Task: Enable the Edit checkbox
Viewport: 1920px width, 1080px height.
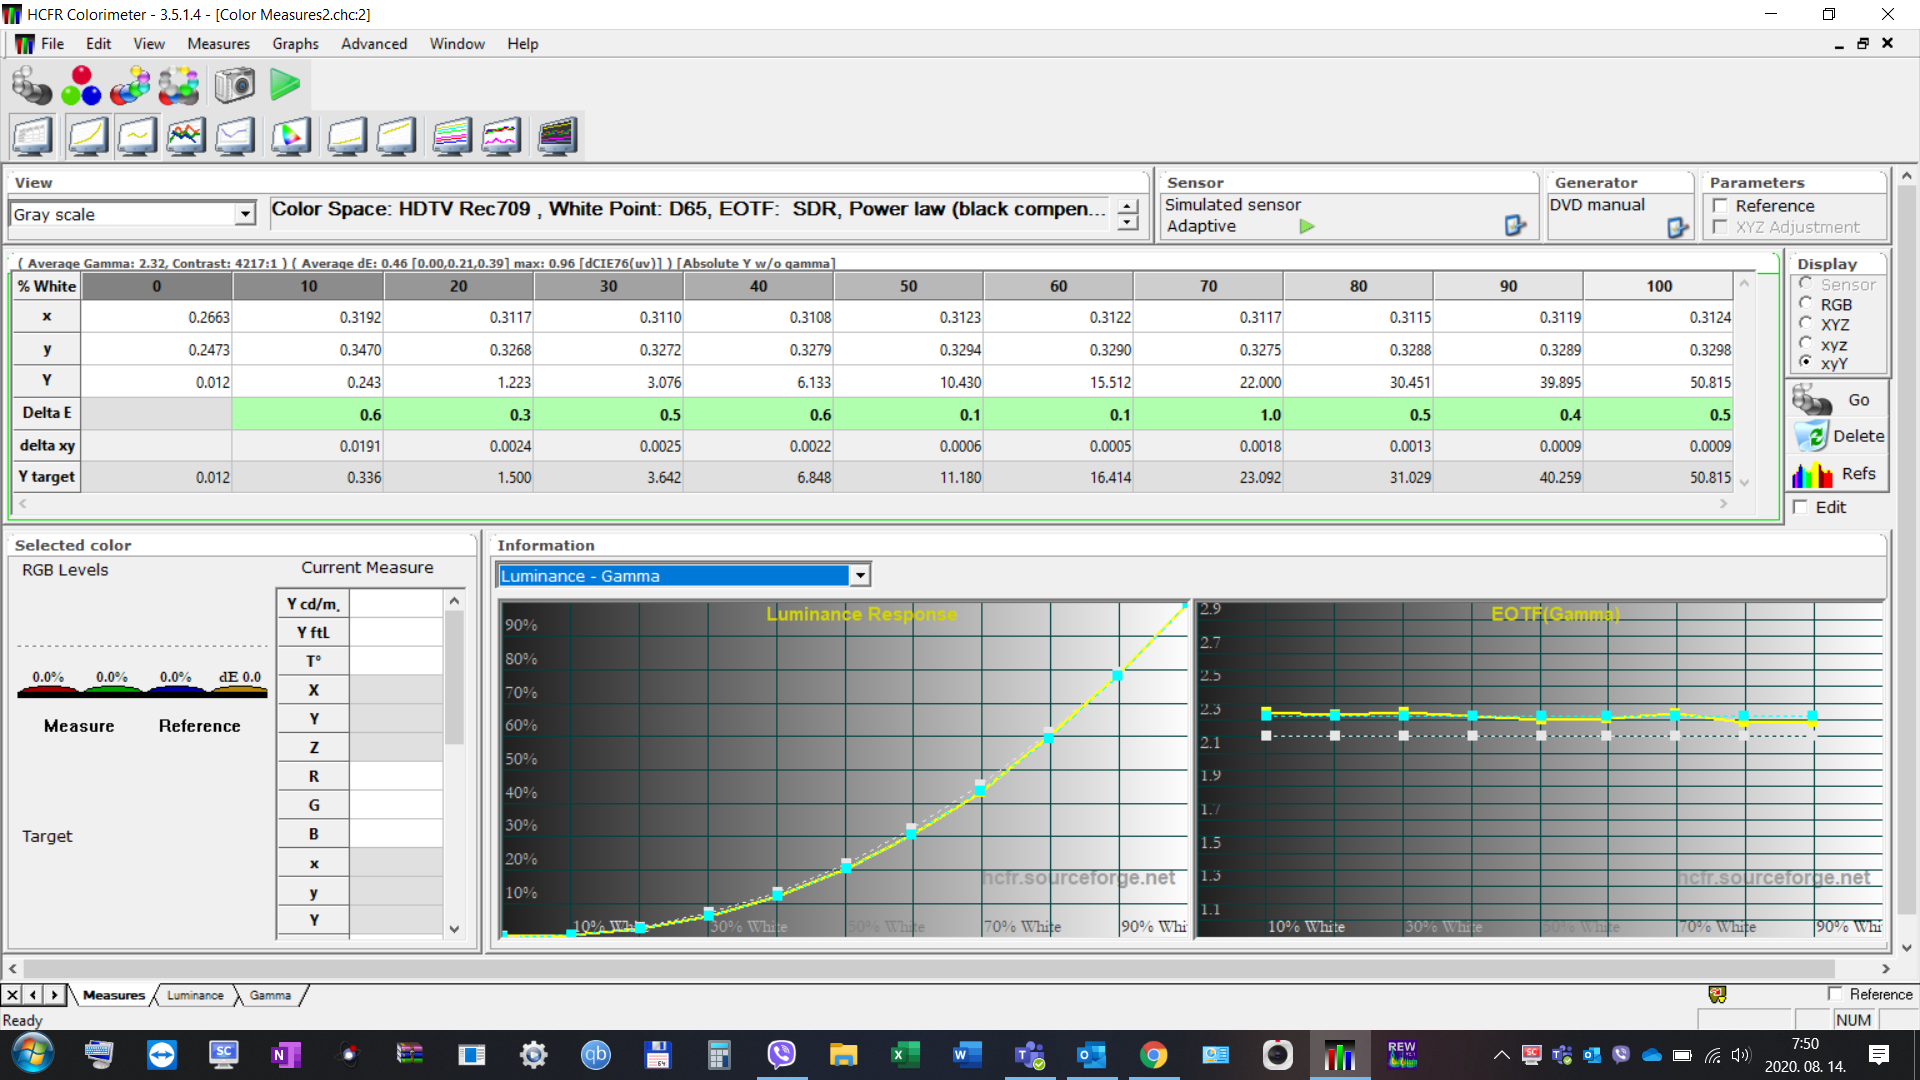Action: tap(1801, 507)
